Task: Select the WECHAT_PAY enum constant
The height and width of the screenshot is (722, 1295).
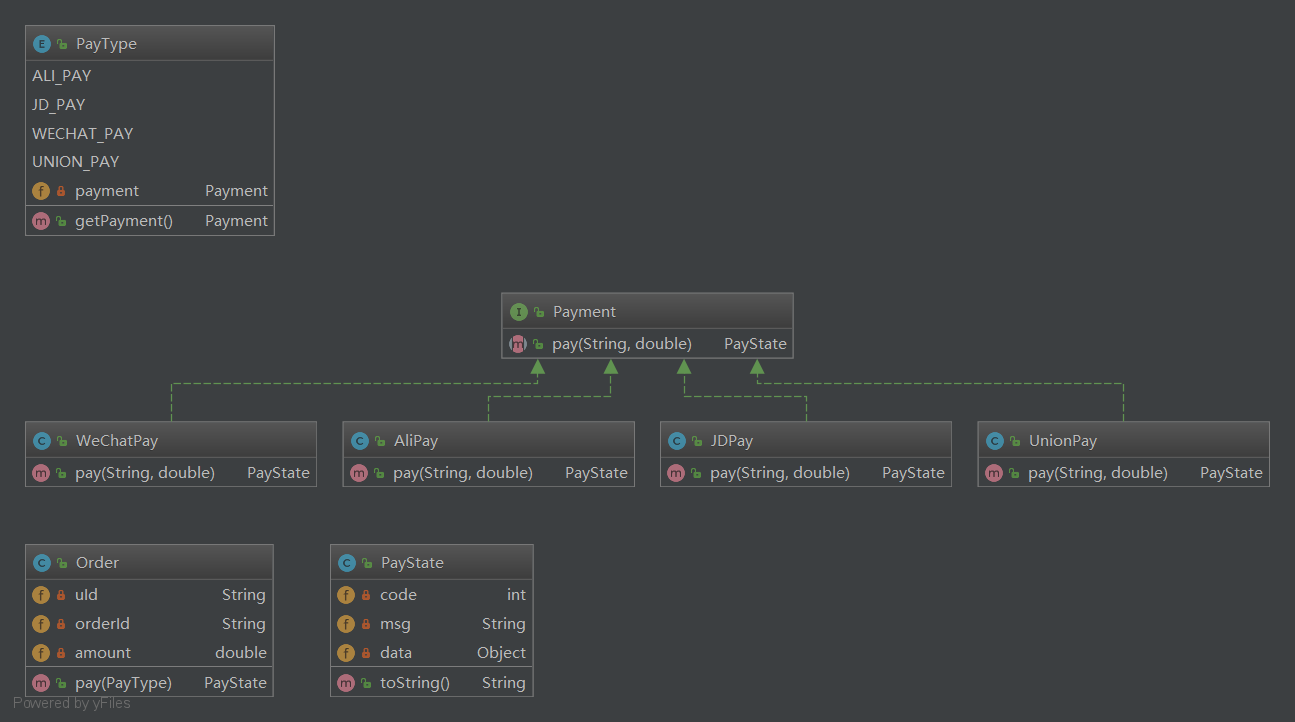Action: [x=82, y=134]
